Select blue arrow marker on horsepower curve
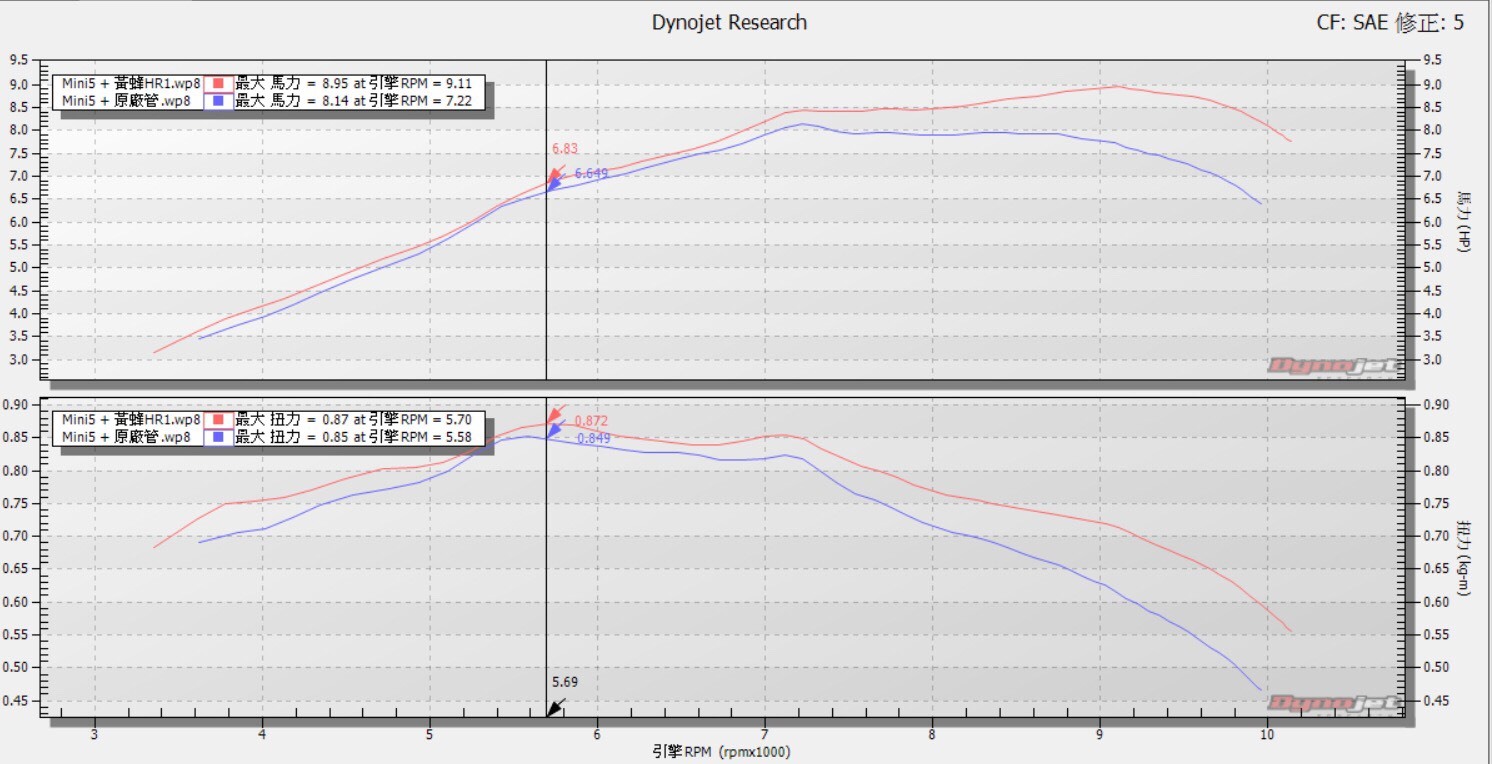The width and height of the screenshot is (1492, 764). click(x=554, y=183)
